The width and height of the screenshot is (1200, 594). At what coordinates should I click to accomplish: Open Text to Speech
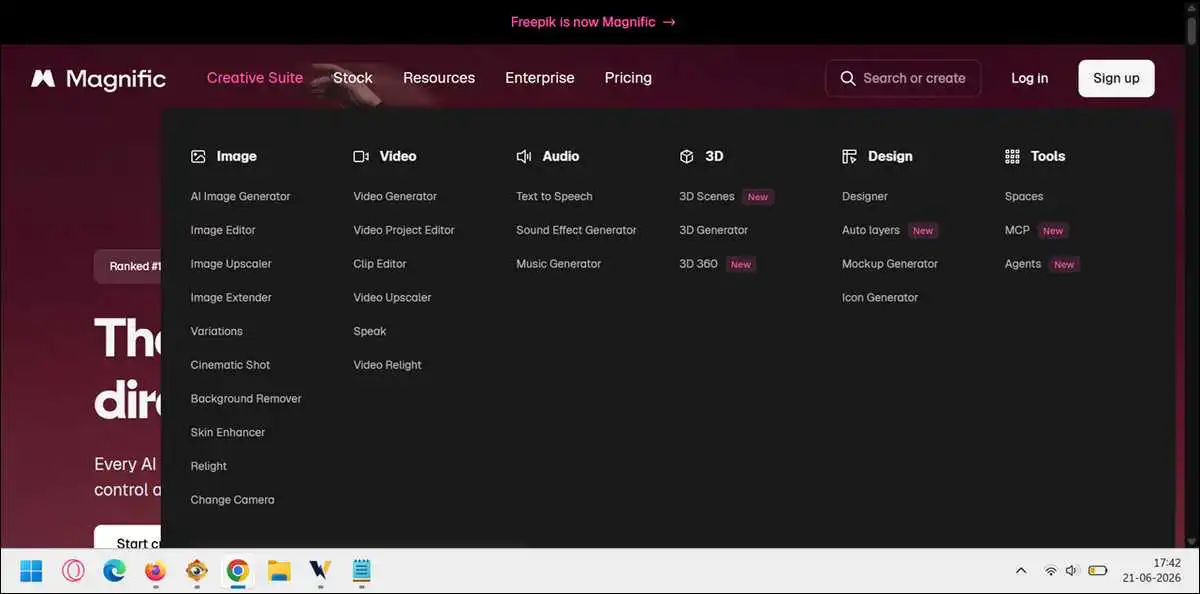pos(554,196)
